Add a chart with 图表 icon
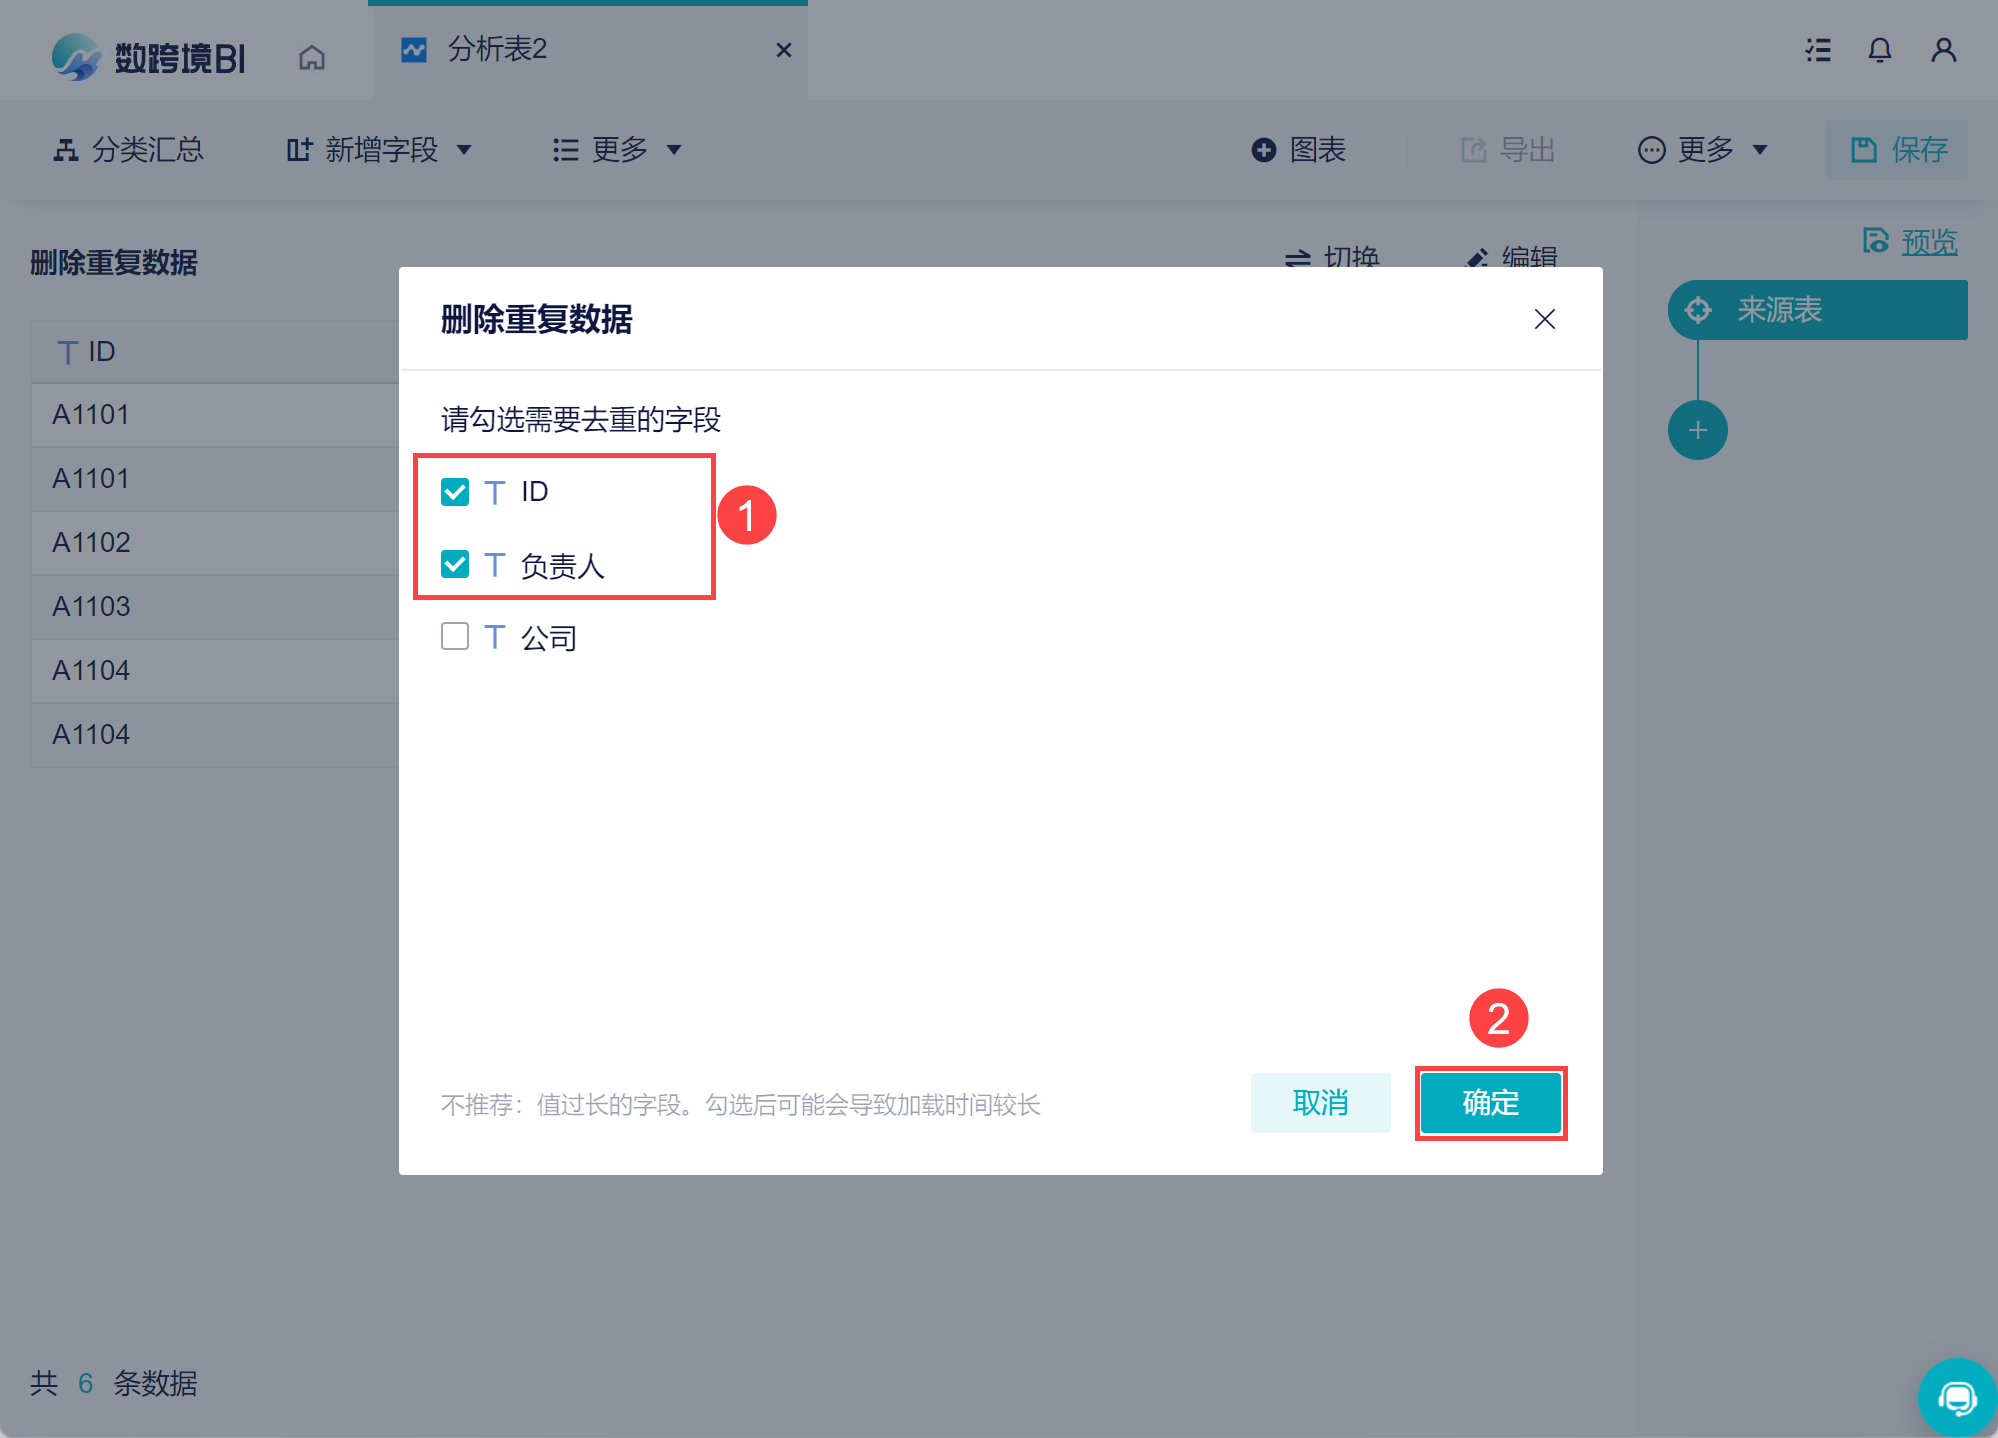 [1264, 150]
